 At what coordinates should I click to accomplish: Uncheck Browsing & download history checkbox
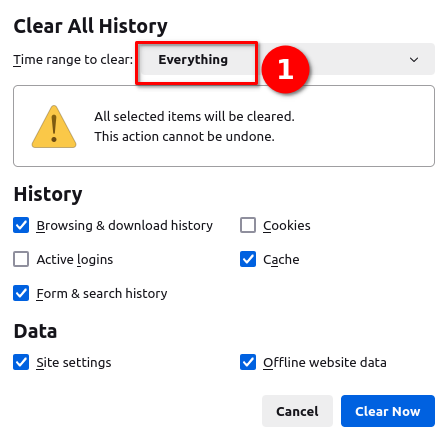point(21,225)
